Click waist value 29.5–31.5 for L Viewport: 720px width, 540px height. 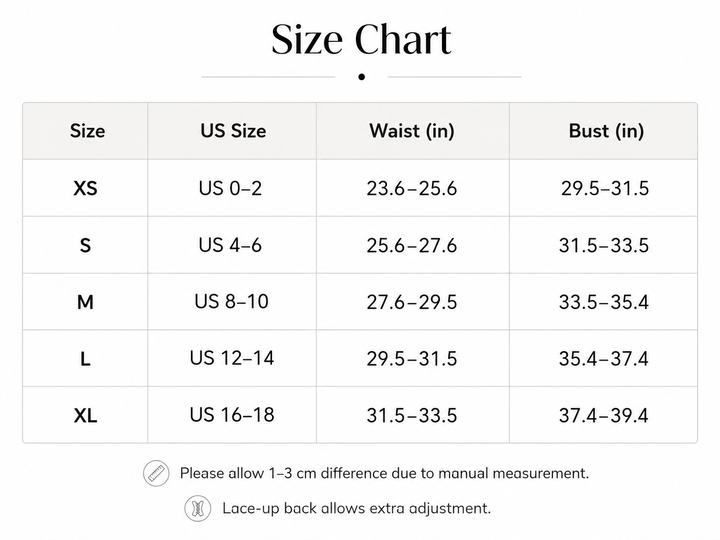tap(412, 359)
